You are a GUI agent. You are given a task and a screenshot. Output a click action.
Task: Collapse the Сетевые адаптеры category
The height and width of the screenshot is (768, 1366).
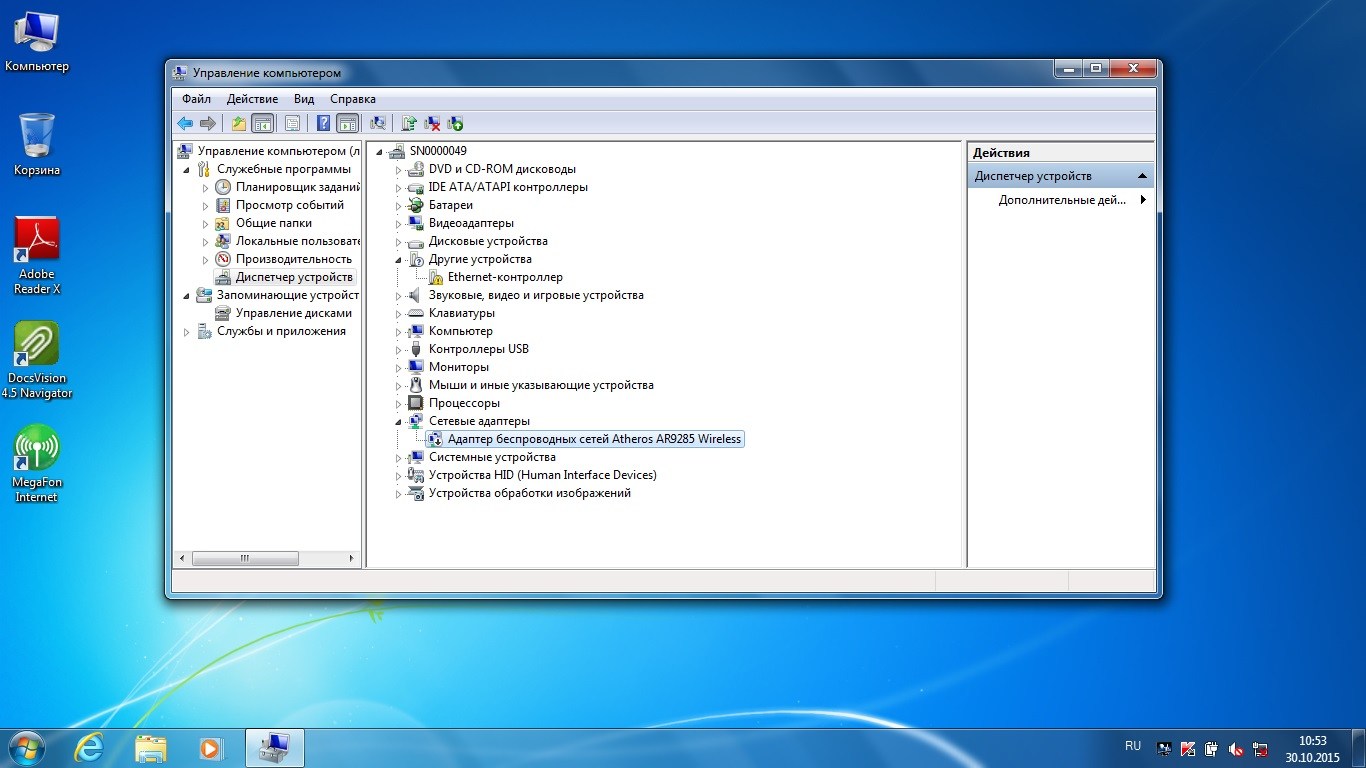[x=398, y=422]
